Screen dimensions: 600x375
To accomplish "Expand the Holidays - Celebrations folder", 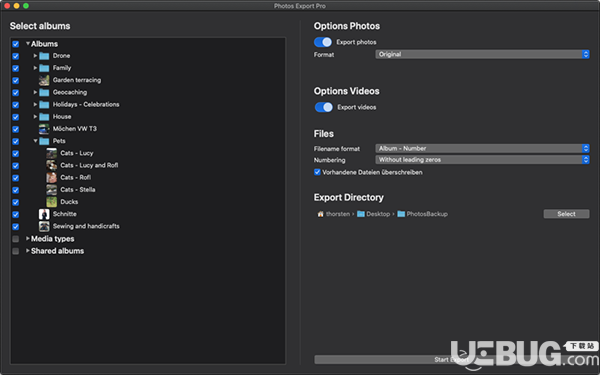I will tap(35, 104).
